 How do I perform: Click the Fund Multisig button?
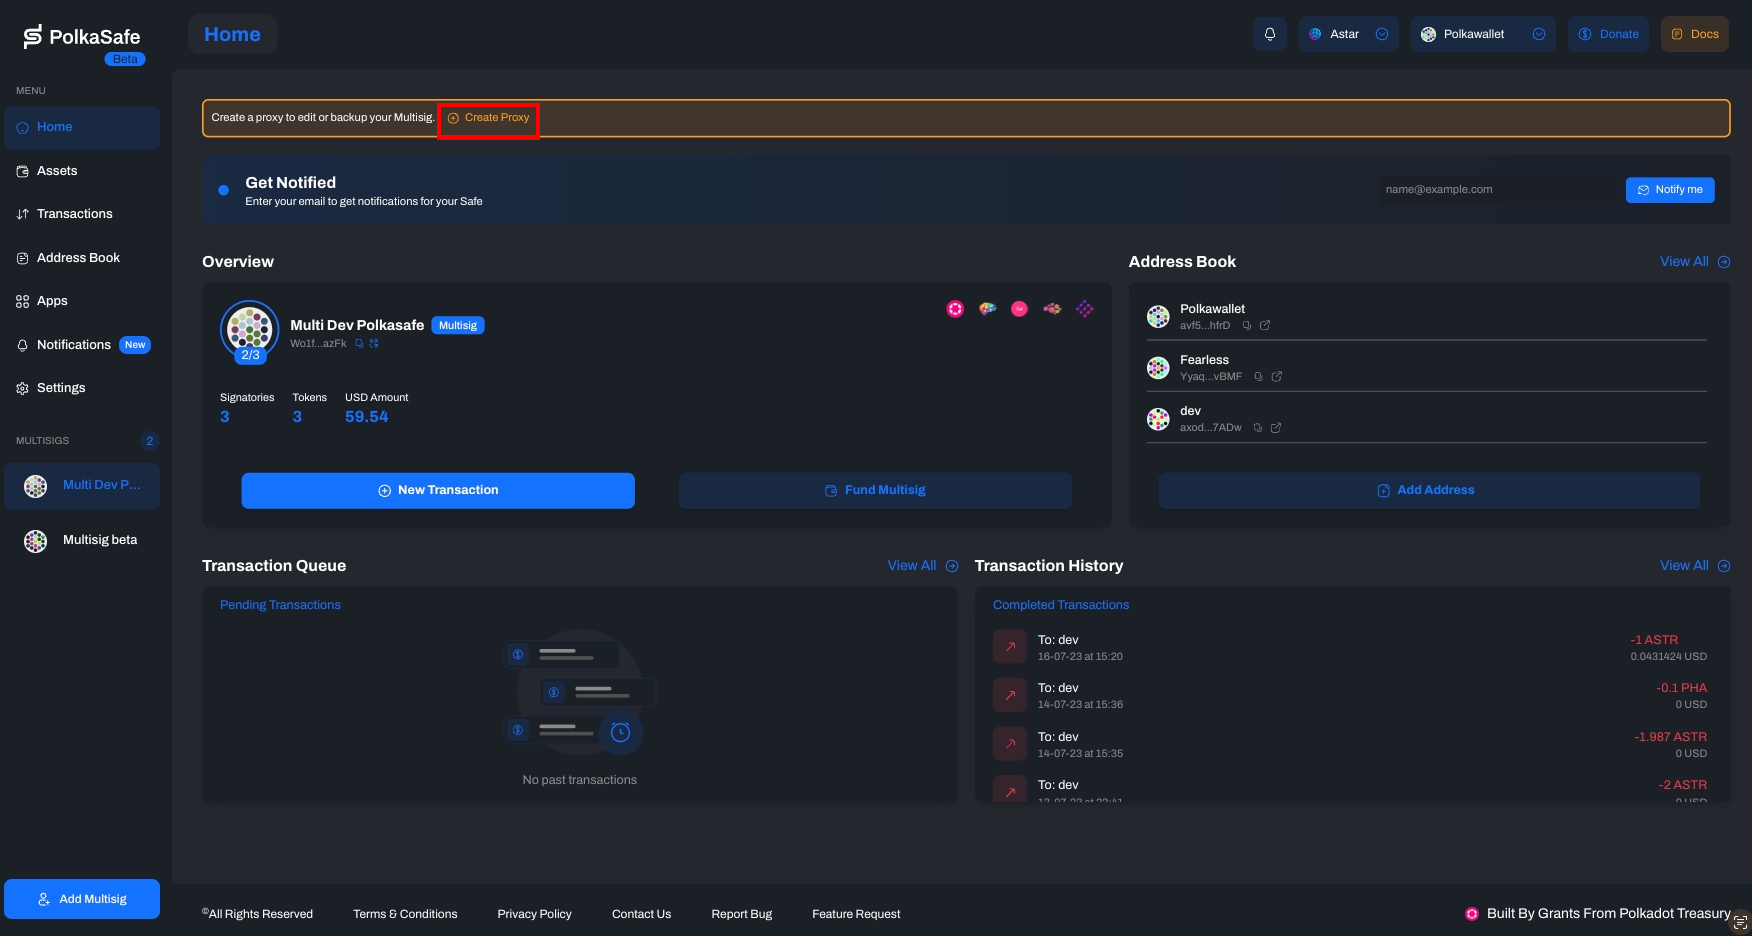(875, 490)
